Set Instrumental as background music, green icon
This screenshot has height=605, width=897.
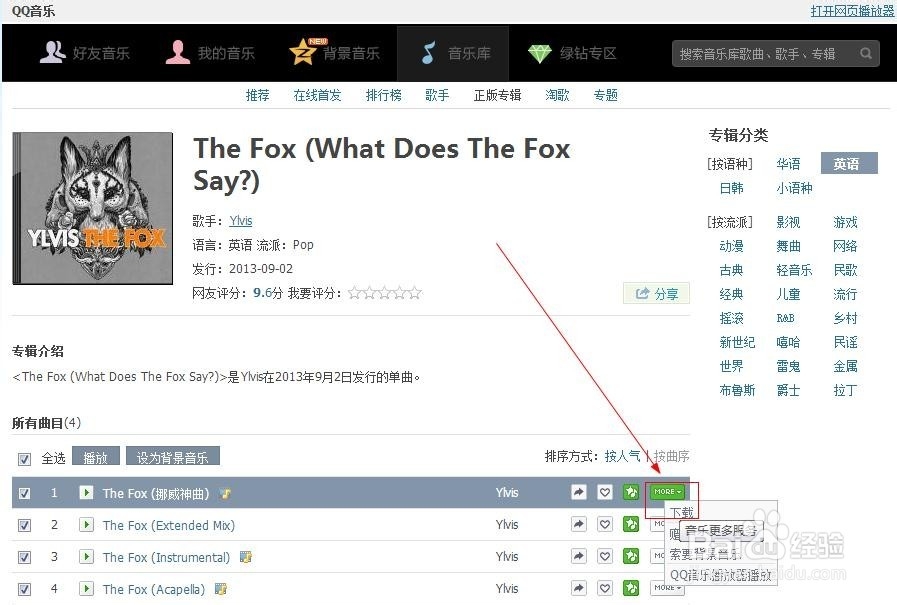(631, 556)
